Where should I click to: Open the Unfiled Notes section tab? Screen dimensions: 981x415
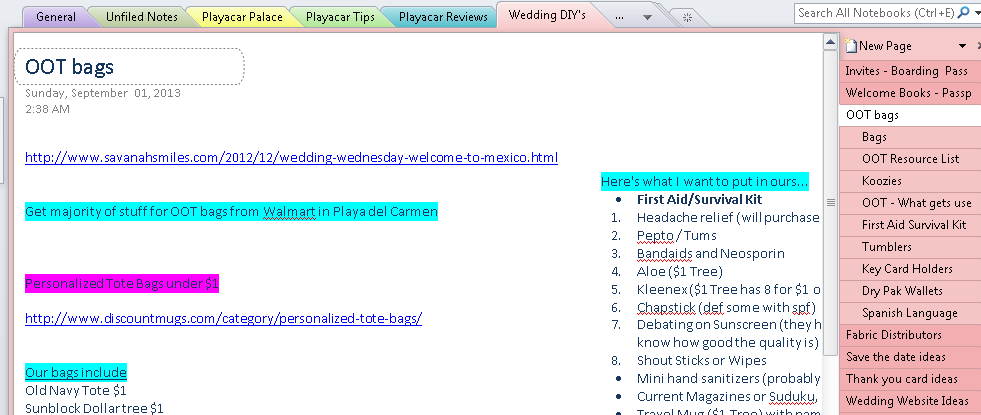coord(141,17)
